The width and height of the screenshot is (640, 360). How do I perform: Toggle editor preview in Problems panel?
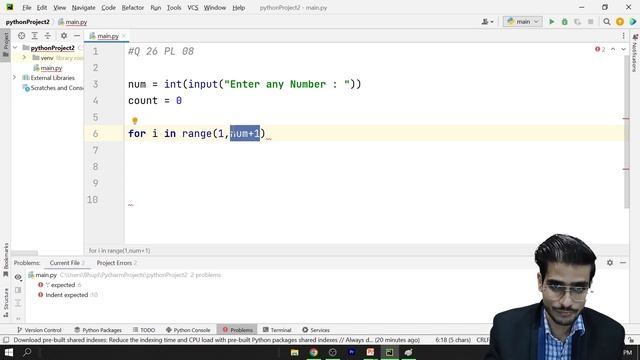click(18, 290)
